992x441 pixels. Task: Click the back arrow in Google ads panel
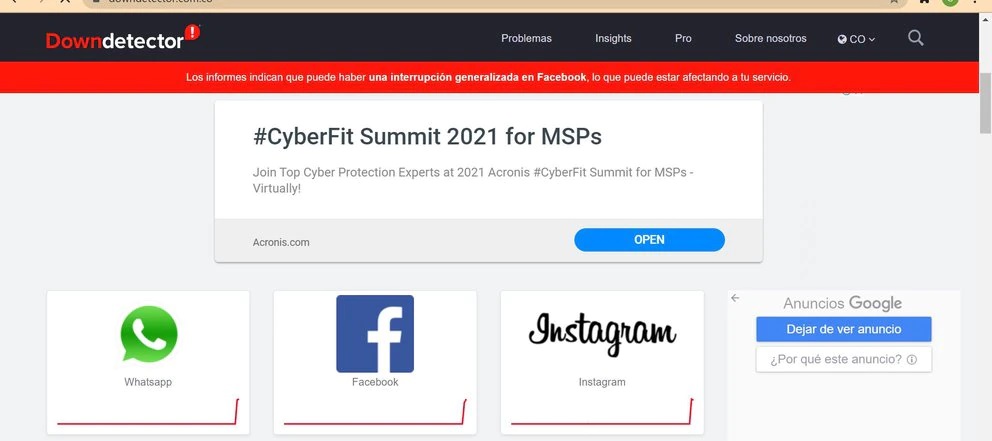click(x=735, y=298)
